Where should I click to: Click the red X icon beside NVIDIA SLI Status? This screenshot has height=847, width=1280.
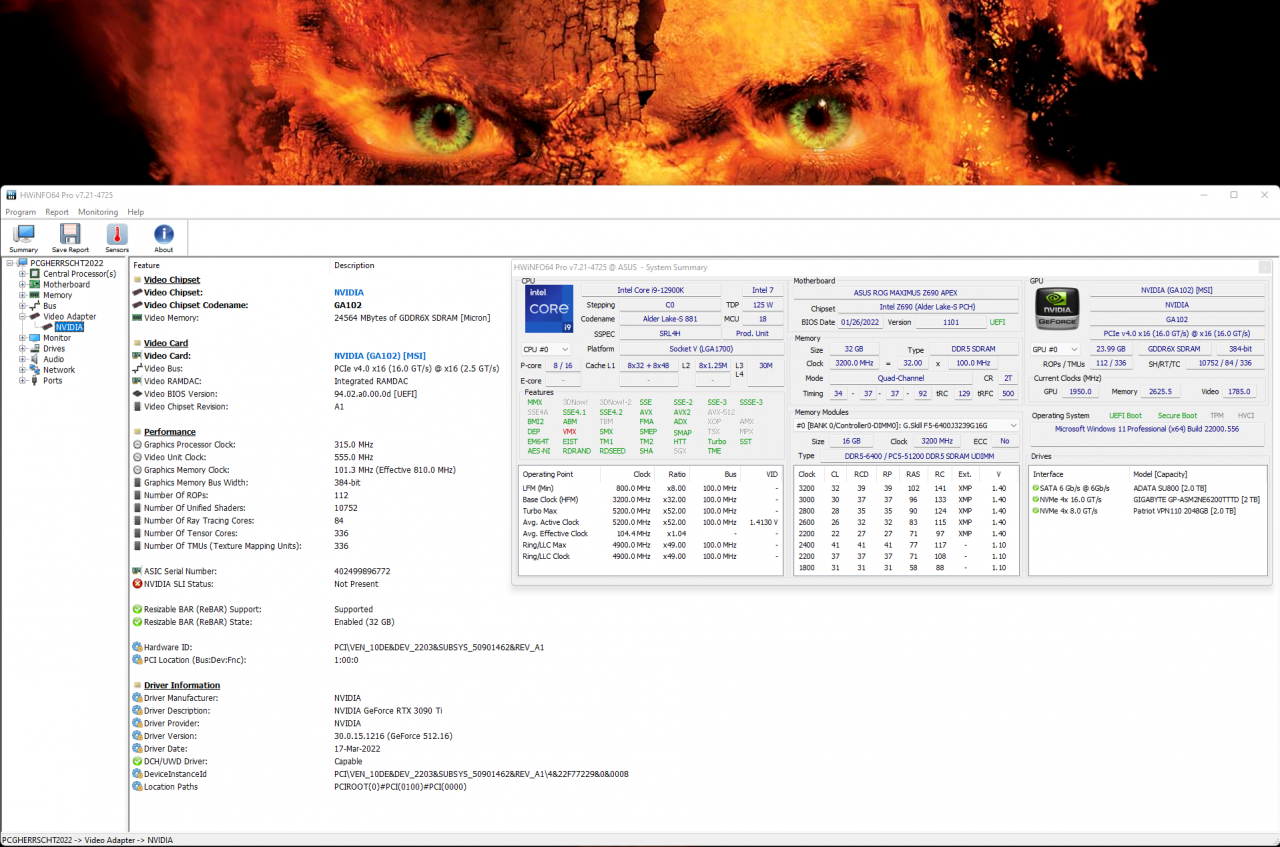click(x=137, y=584)
